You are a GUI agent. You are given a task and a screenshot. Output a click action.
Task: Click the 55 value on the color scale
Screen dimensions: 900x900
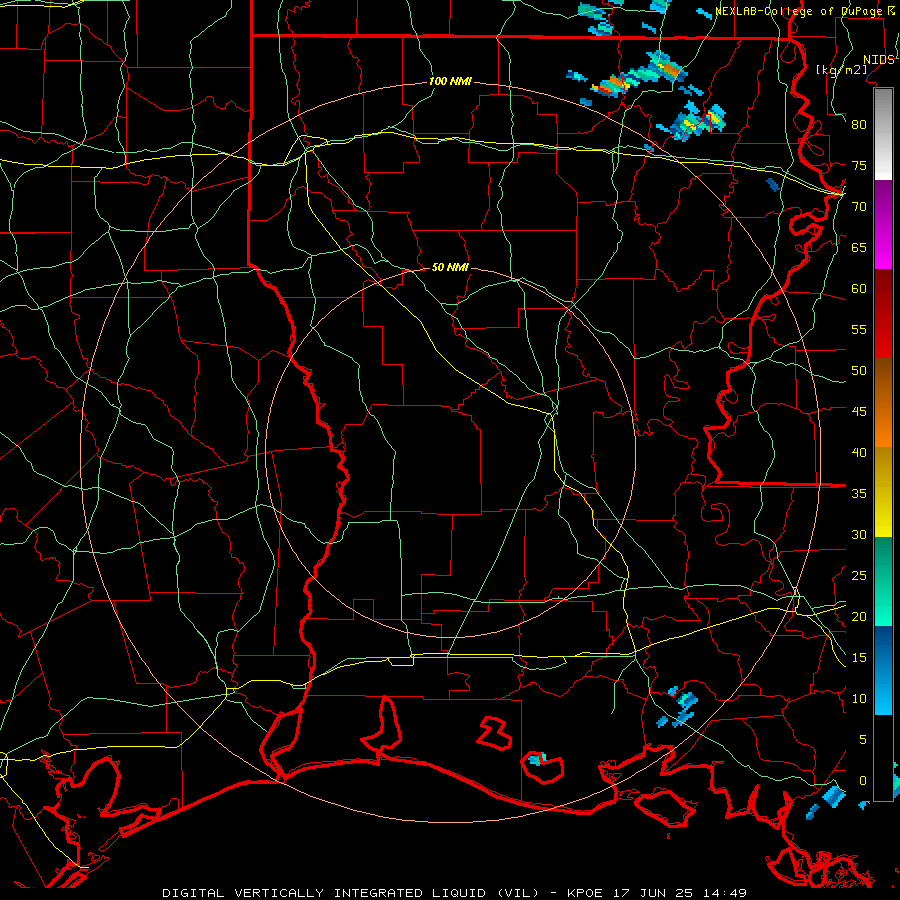(x=859, y=329)
